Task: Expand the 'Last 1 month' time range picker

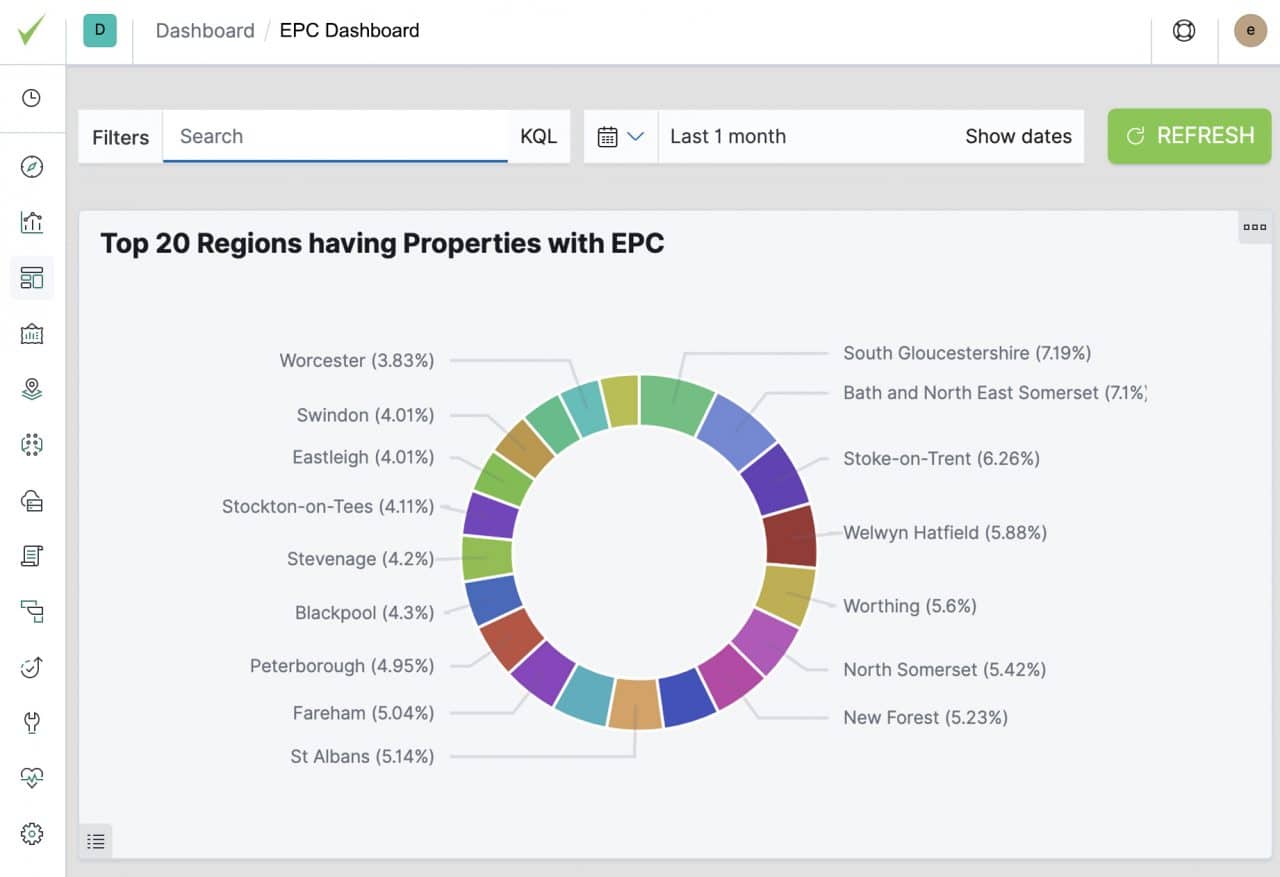Action: pyautogui.click(x=728, y=136)
